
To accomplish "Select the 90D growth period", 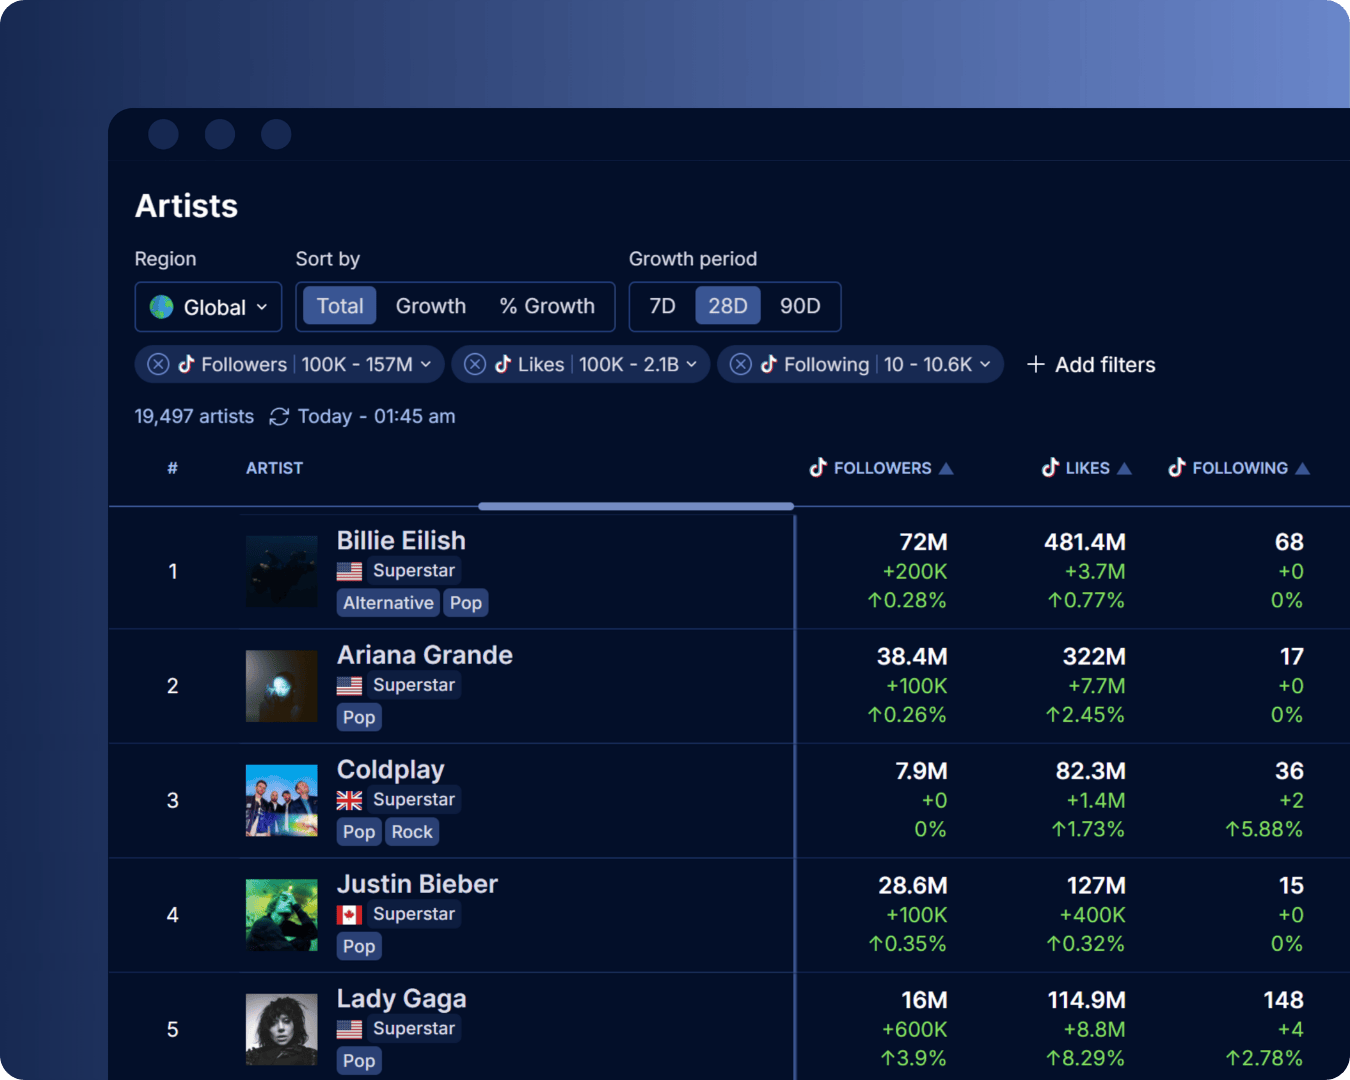I will 800,306.
